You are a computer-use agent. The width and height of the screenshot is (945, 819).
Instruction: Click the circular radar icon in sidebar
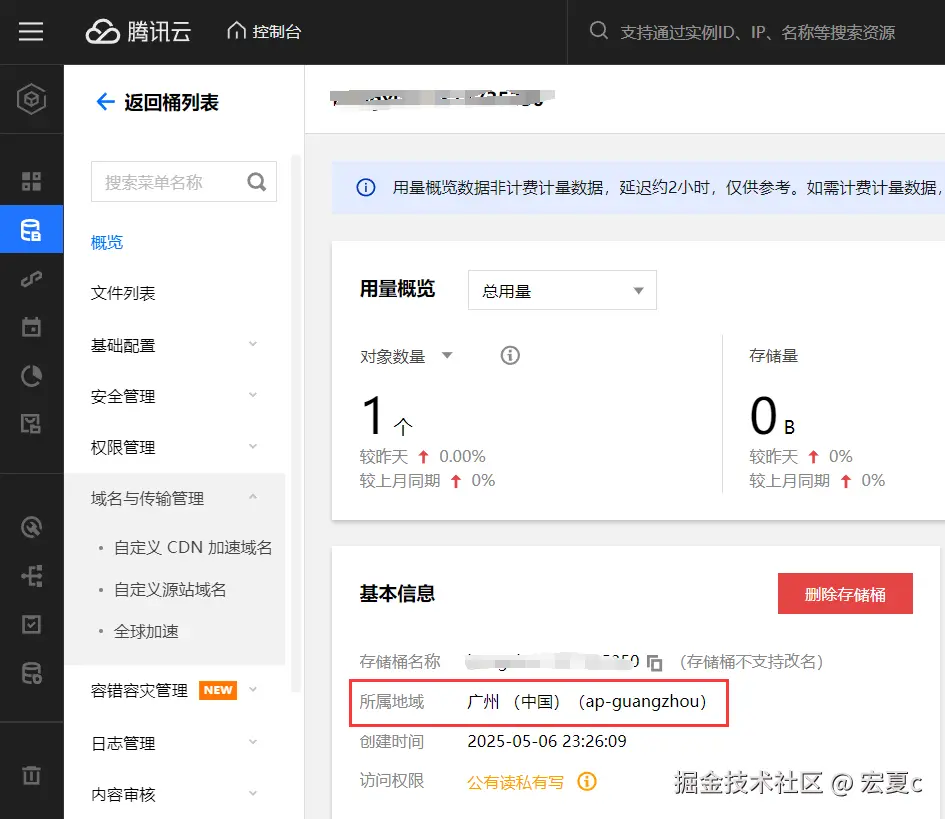[x=31, y=527]
